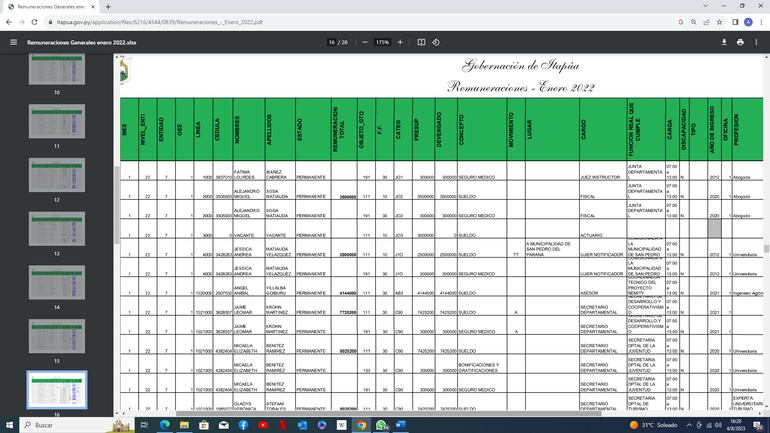Click the APELLIDOS column header
This screenshot has height=433, width=770.
[x=280, y=129]
